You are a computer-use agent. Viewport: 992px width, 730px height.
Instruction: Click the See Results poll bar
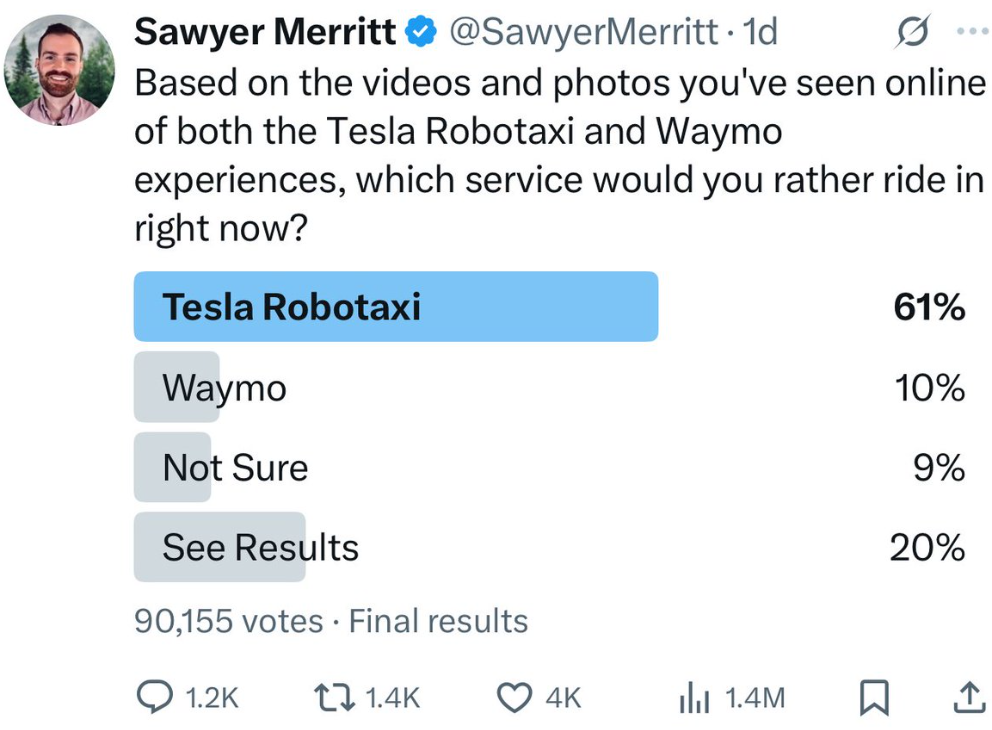click(x=260, y=547)
